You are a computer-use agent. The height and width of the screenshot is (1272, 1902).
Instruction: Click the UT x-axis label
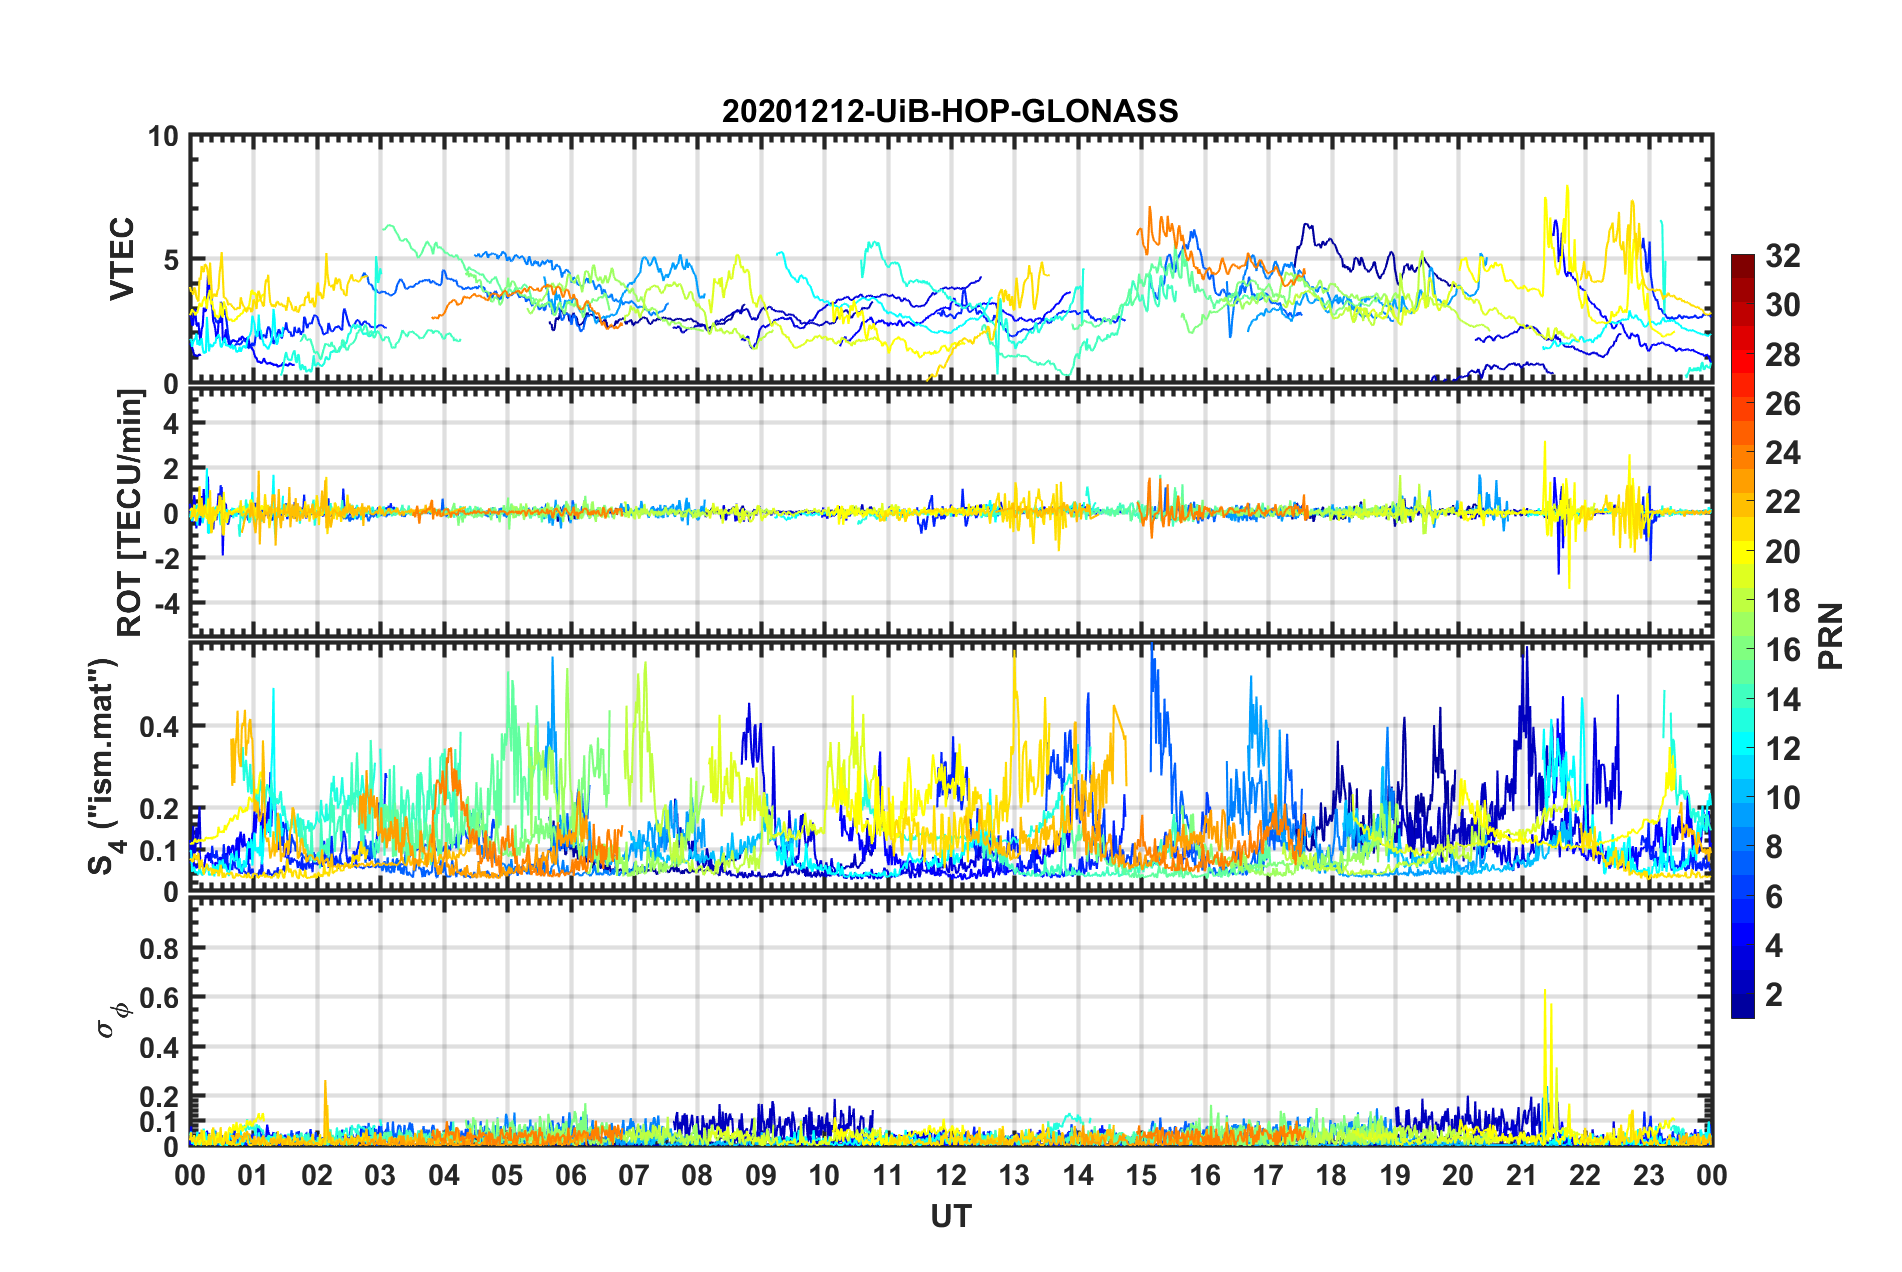(951, 1216)
